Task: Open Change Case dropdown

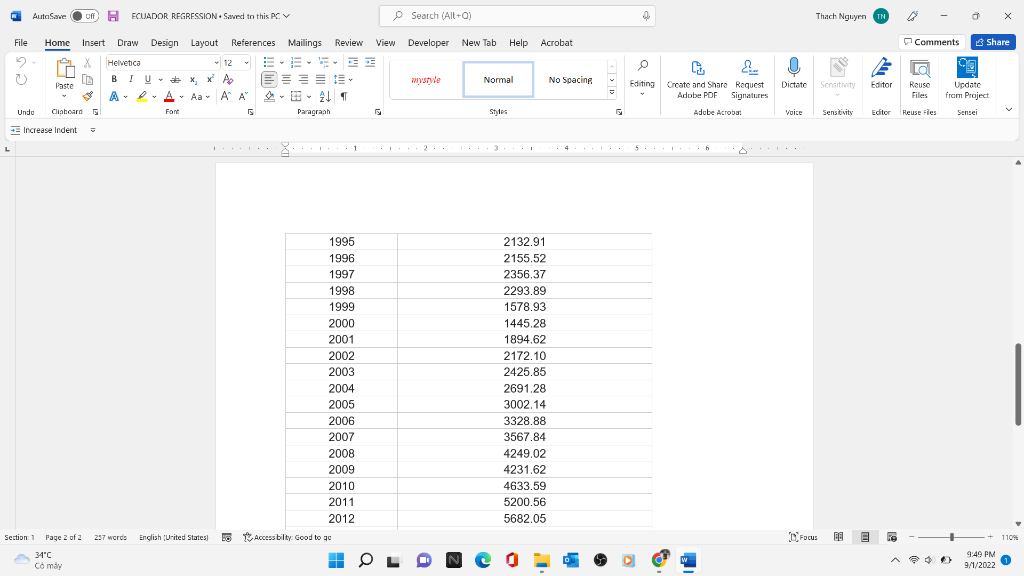Action: click(200, 96)
